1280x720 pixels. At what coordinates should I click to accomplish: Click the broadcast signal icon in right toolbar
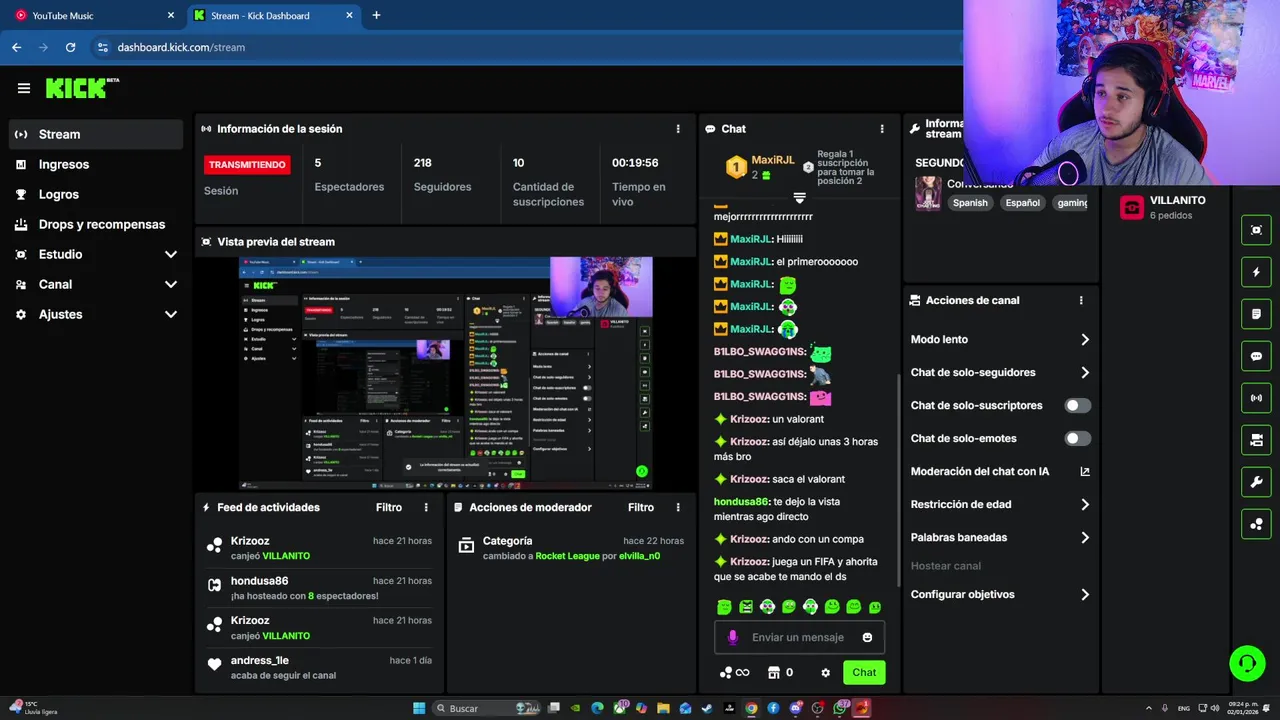click(1256, 398)
